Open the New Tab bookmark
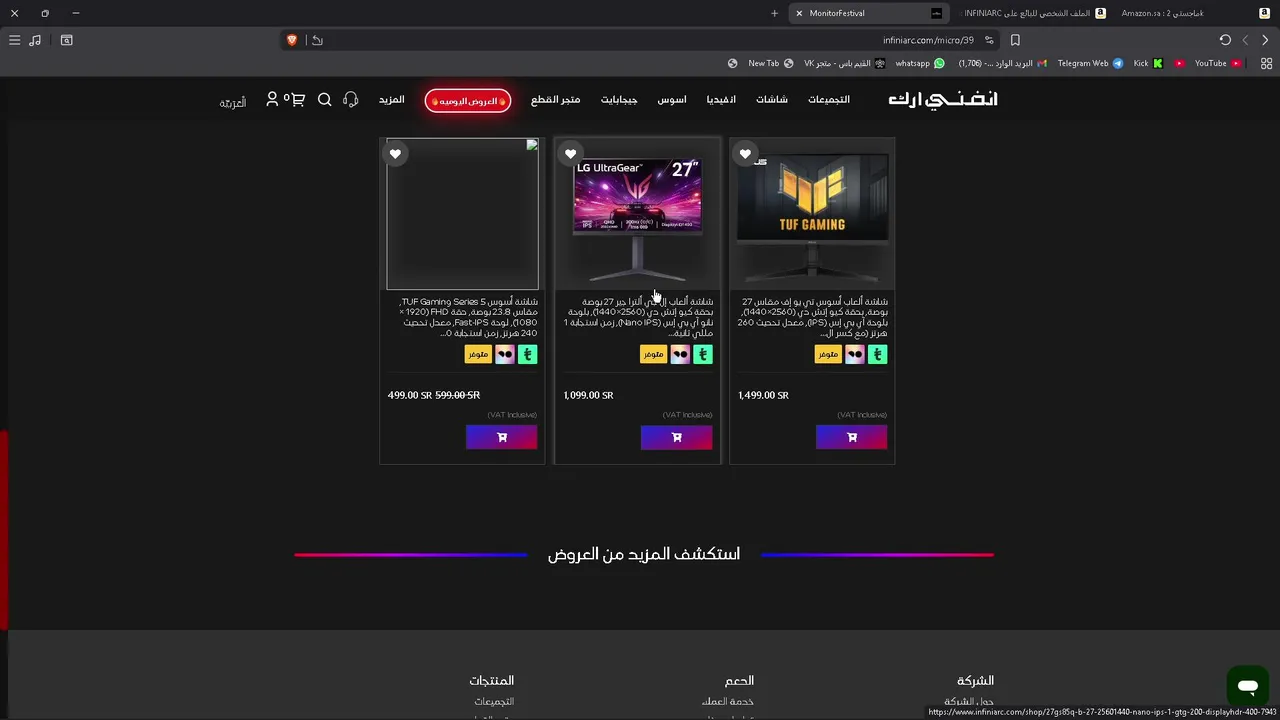This screenshot has height=720, width=1280. 771,63
